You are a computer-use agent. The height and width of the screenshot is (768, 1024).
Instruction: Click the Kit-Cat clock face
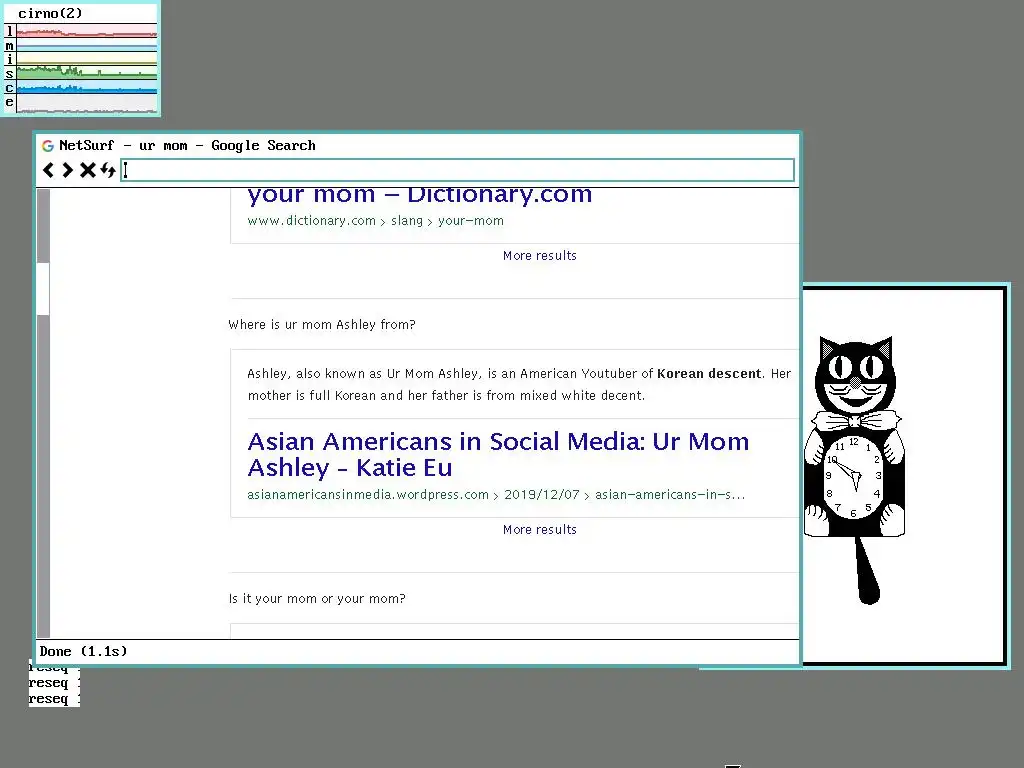tap(853, 477)
